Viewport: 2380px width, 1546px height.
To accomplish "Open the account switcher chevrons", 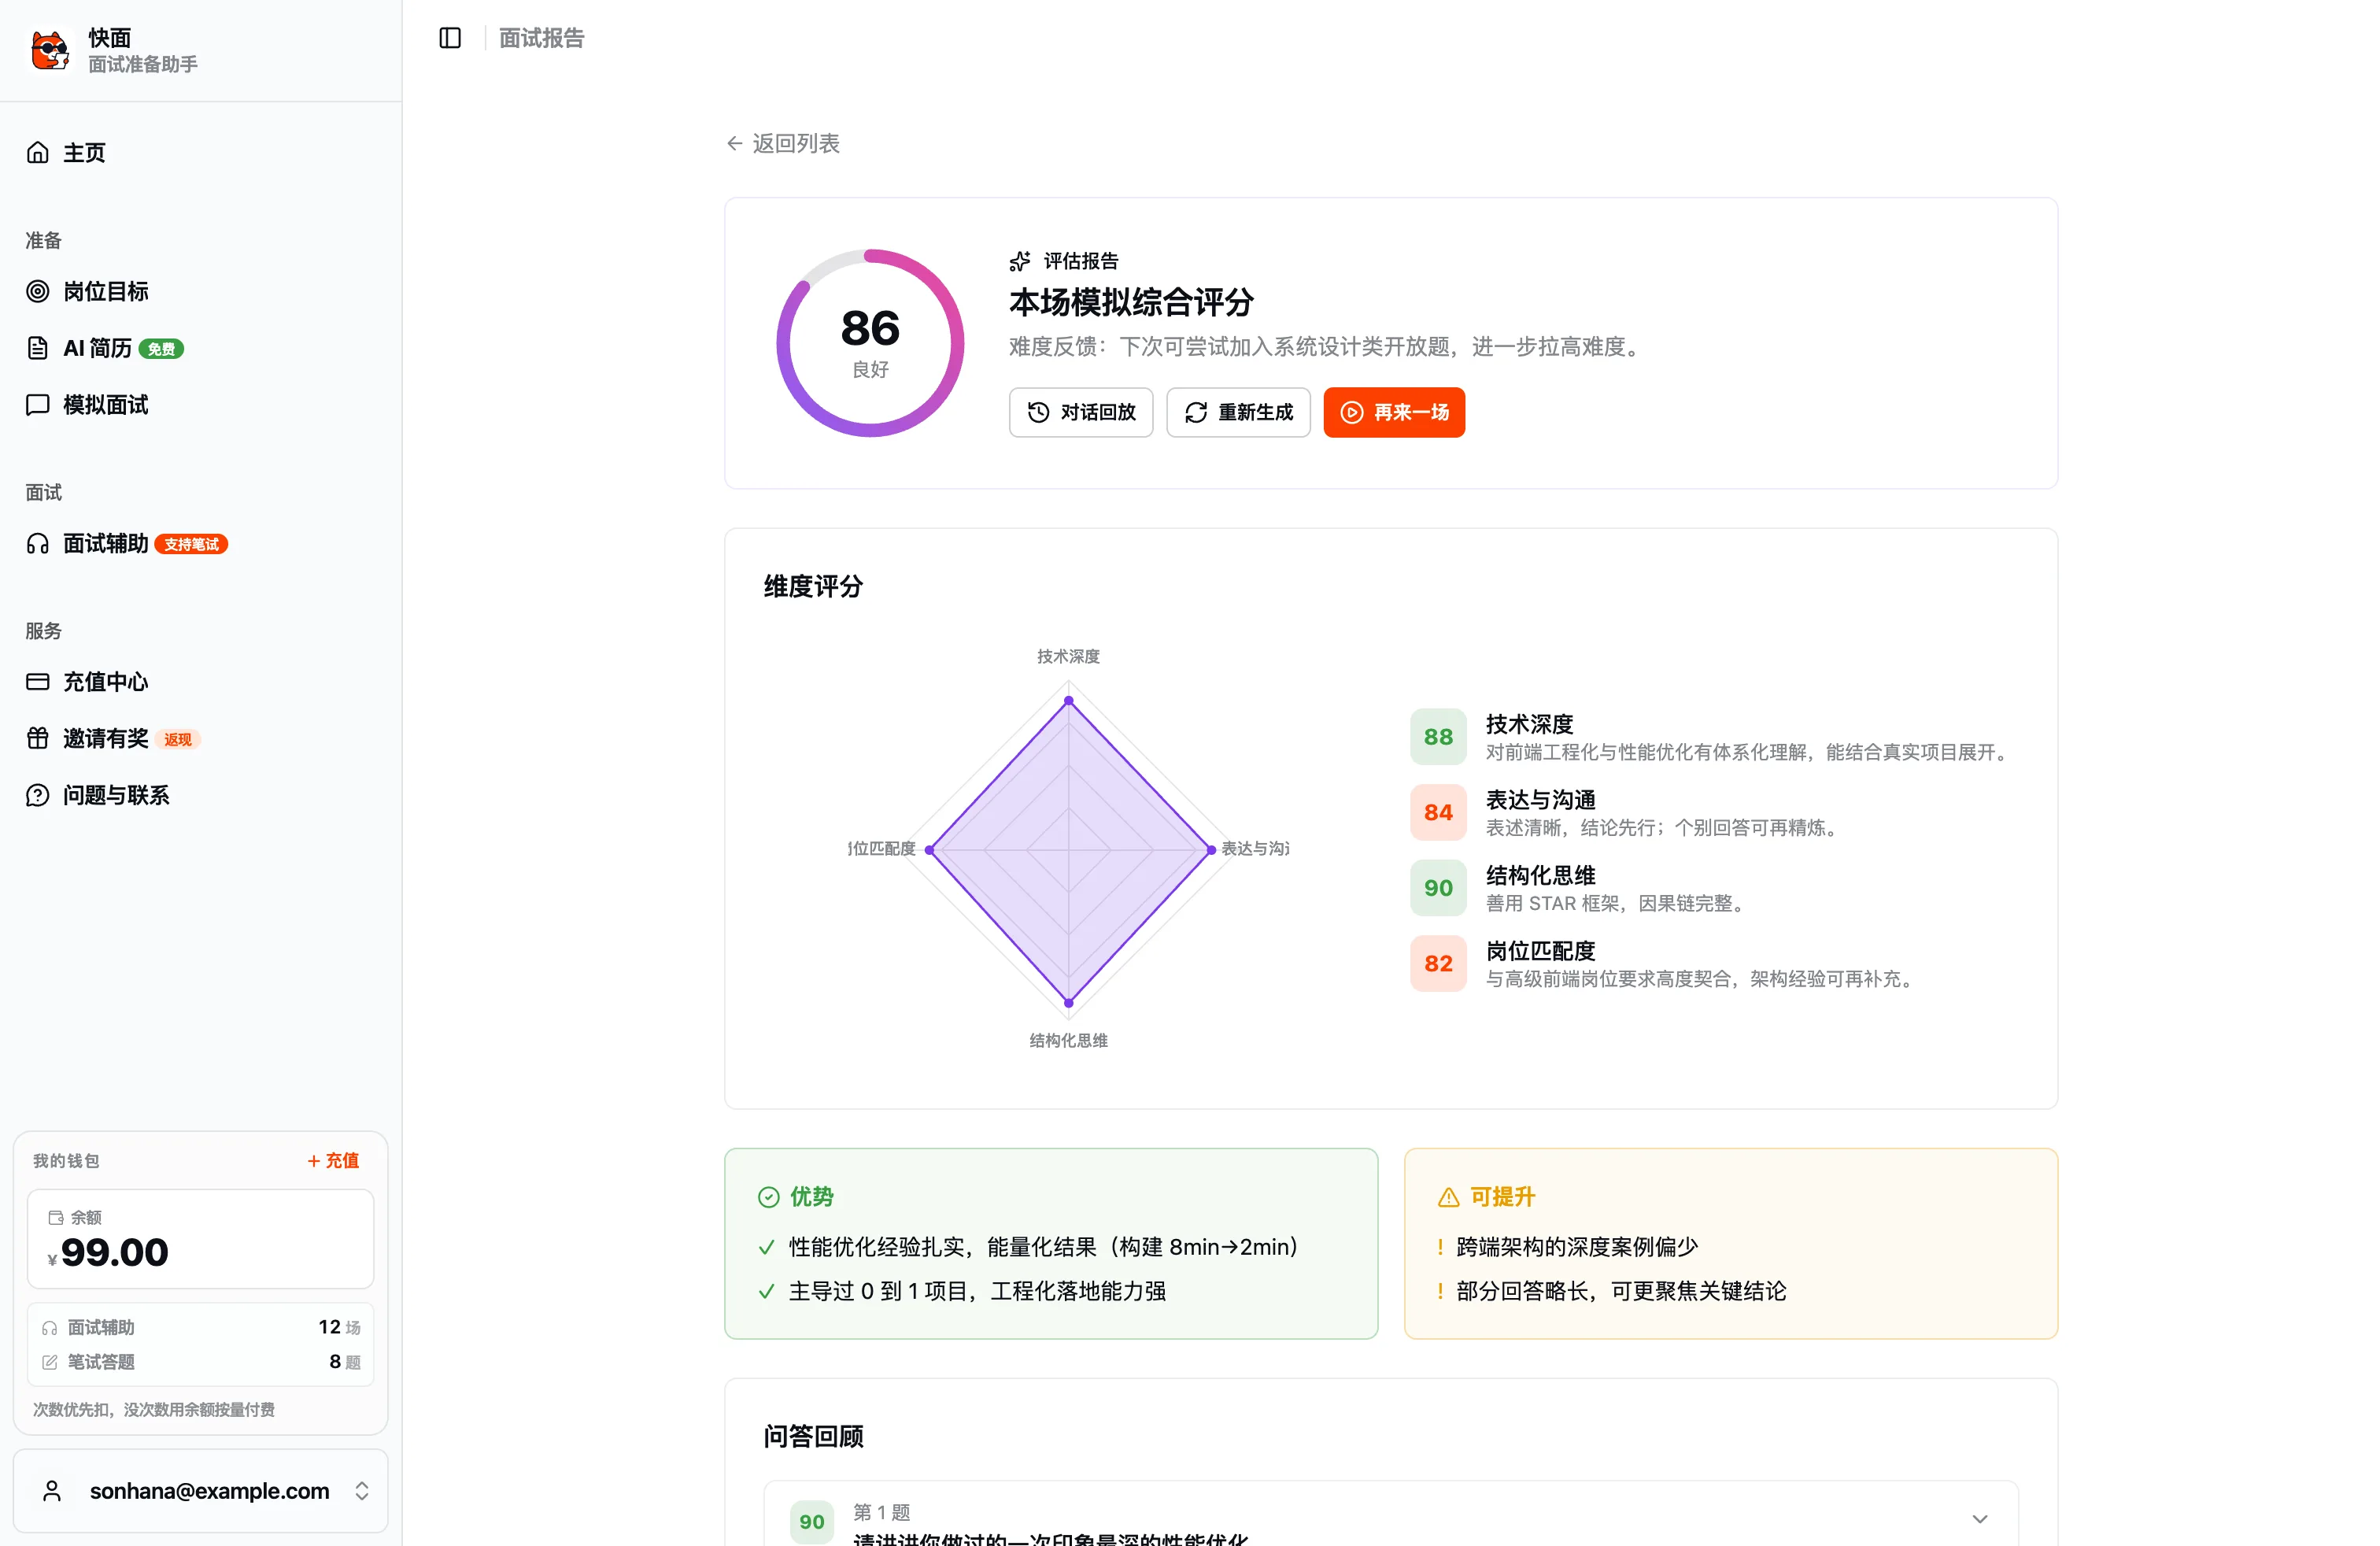I will tap(362, 1491).
